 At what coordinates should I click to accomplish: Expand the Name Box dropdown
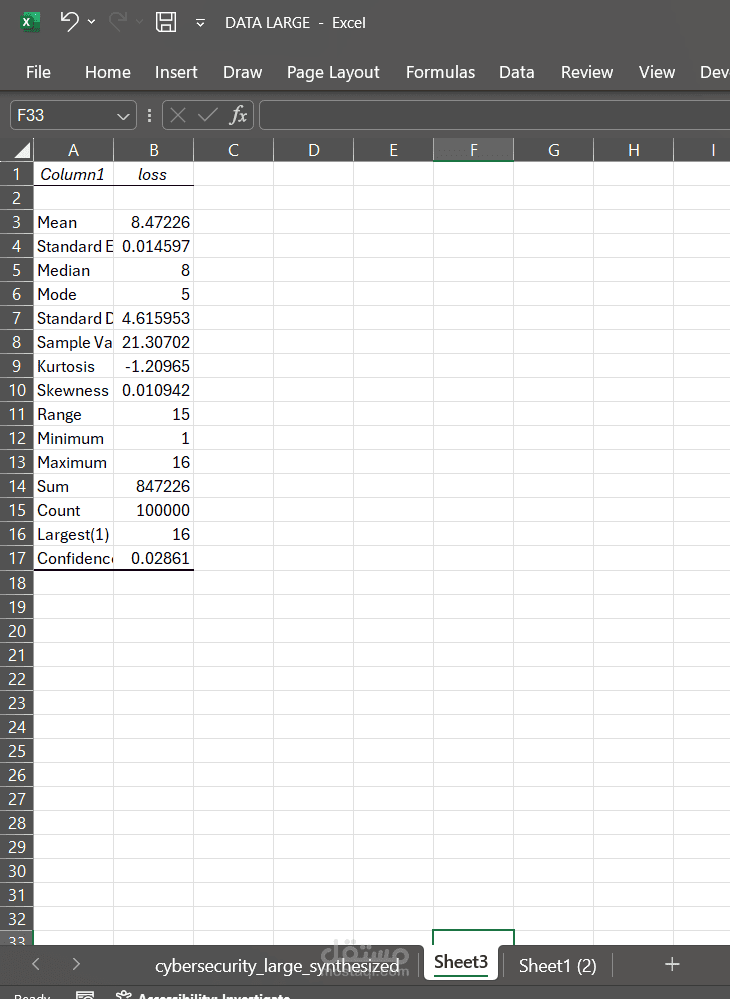pyautogui.click(x=123, y=116)
